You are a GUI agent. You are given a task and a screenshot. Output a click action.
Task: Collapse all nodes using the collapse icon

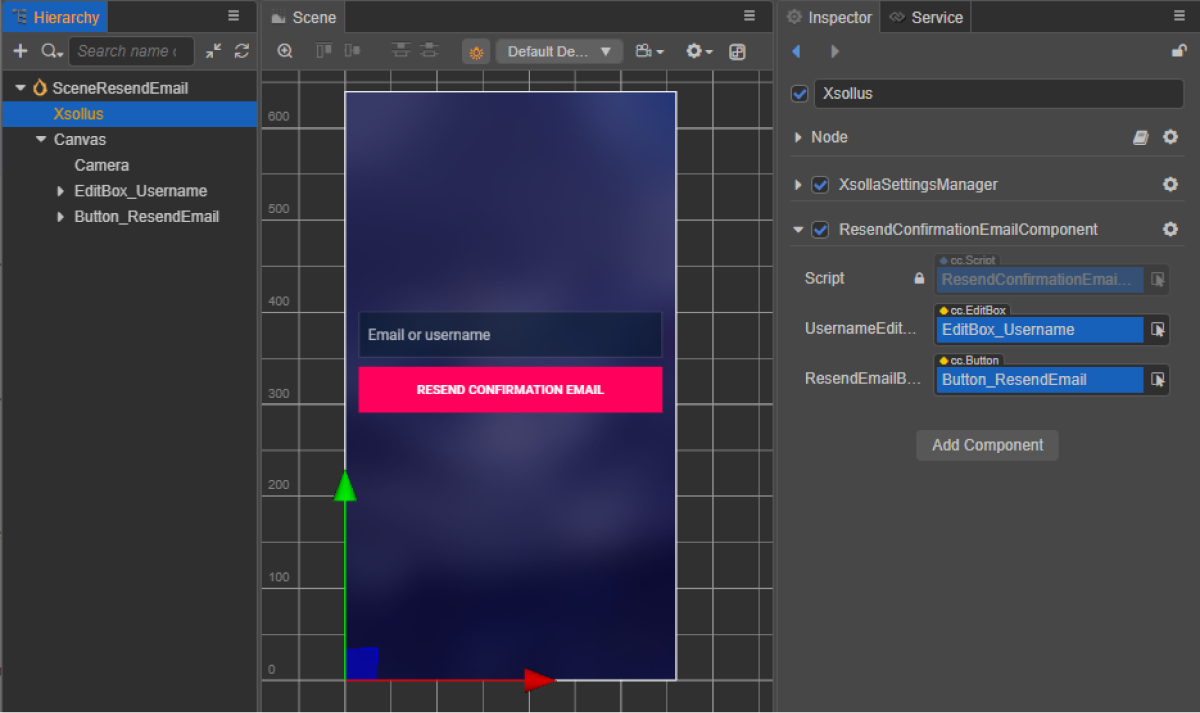(214, 51)
